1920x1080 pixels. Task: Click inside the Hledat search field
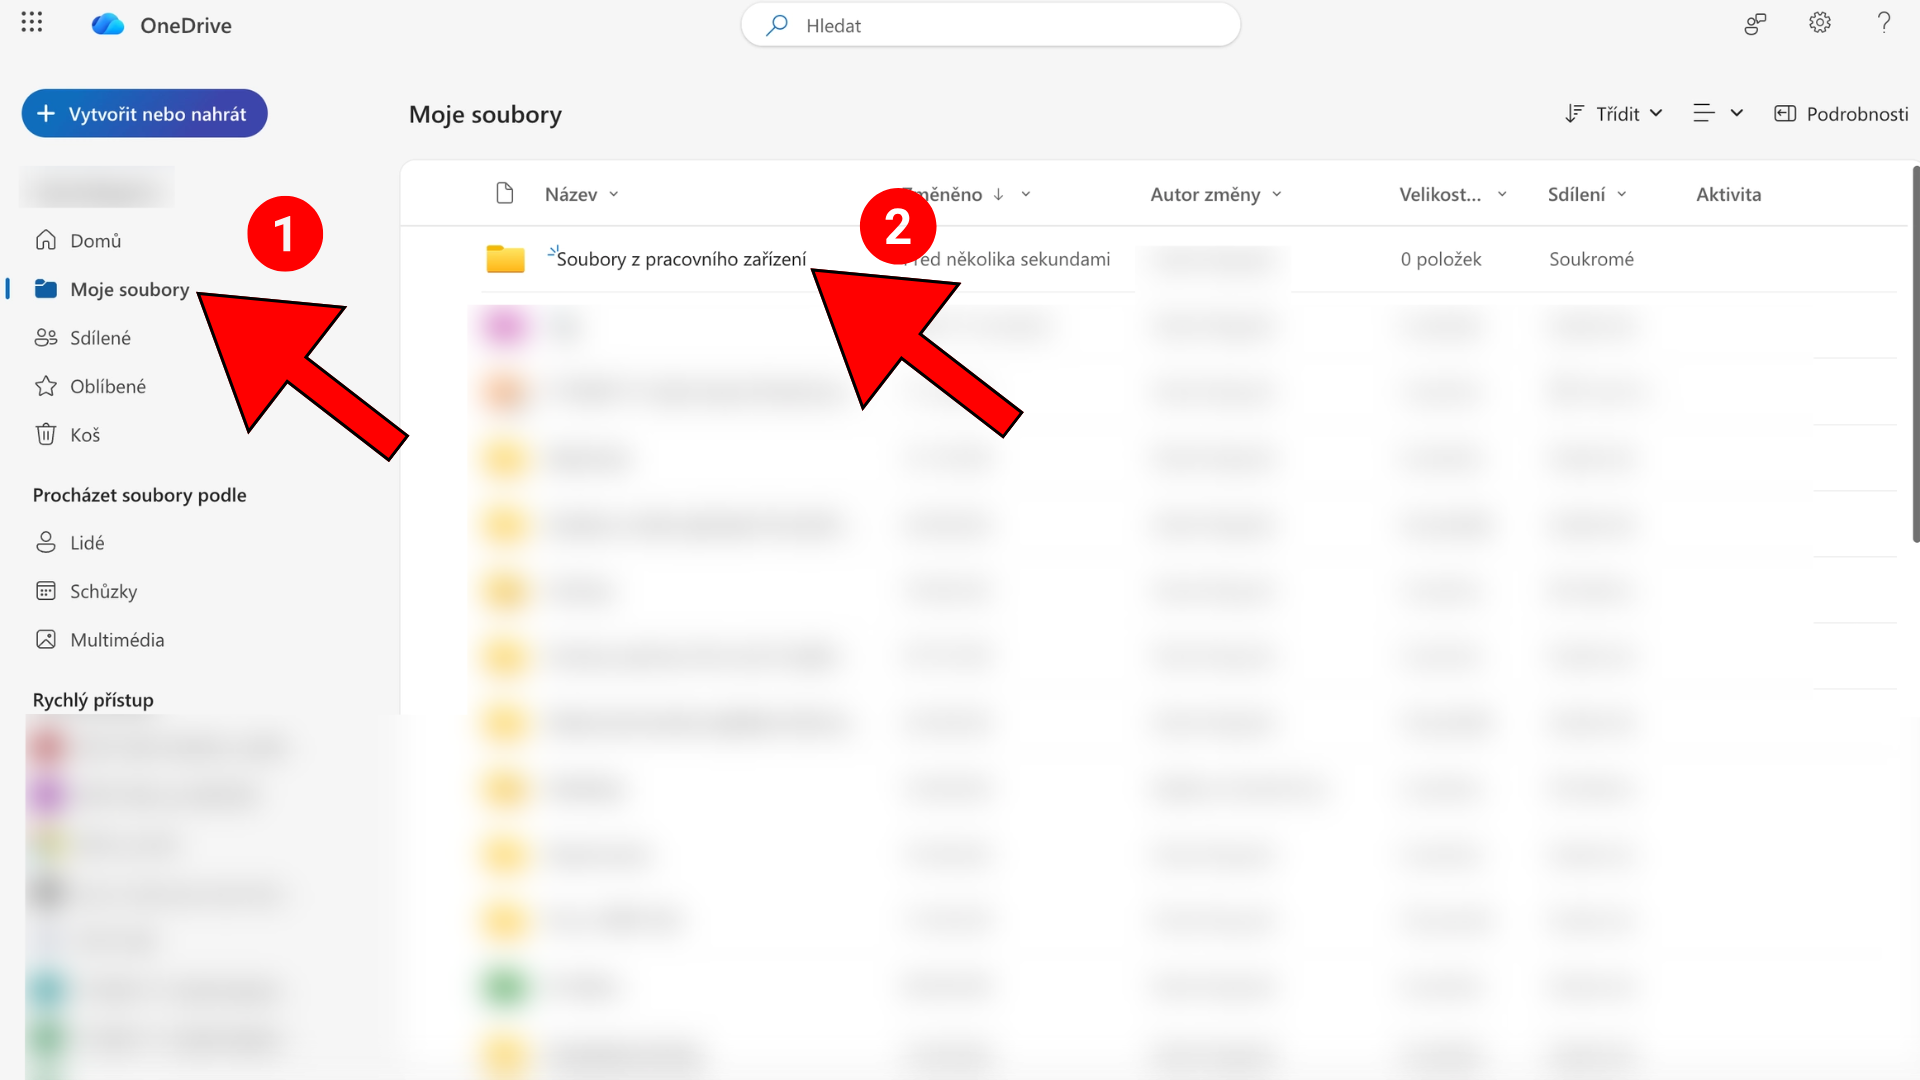coord(990,25)
